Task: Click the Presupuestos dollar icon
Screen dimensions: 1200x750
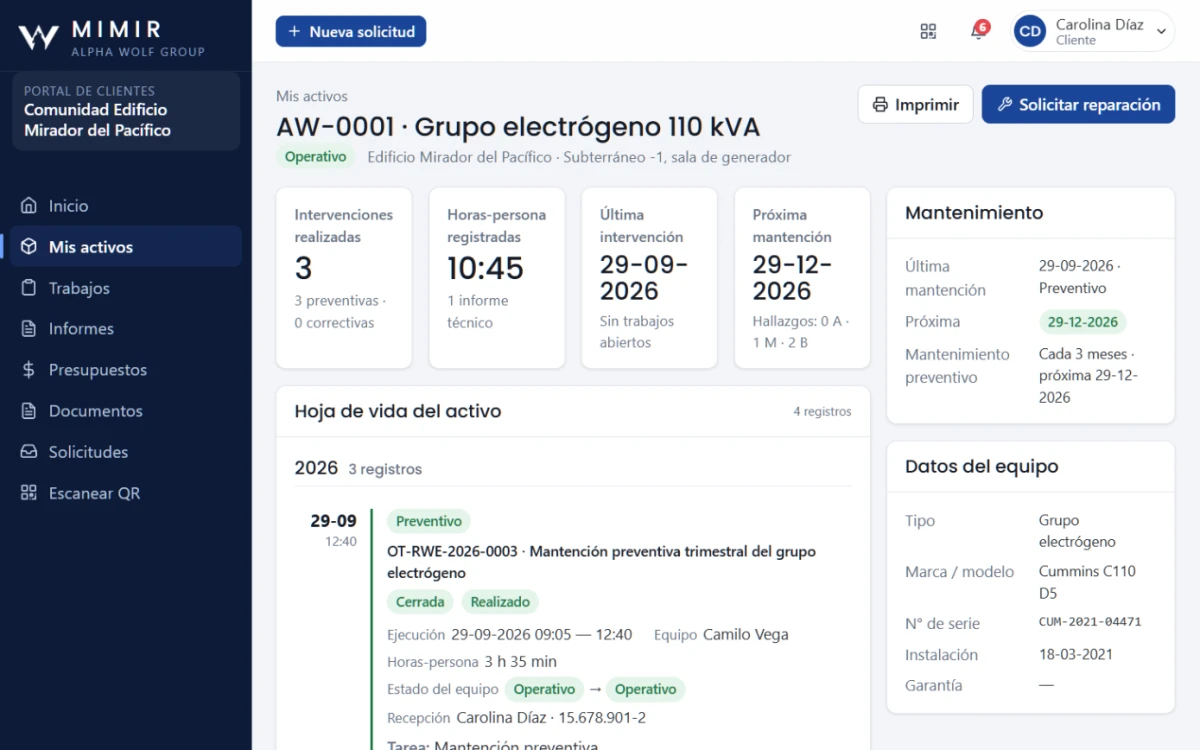Action: pyautogui.click(x=29, y=370)
